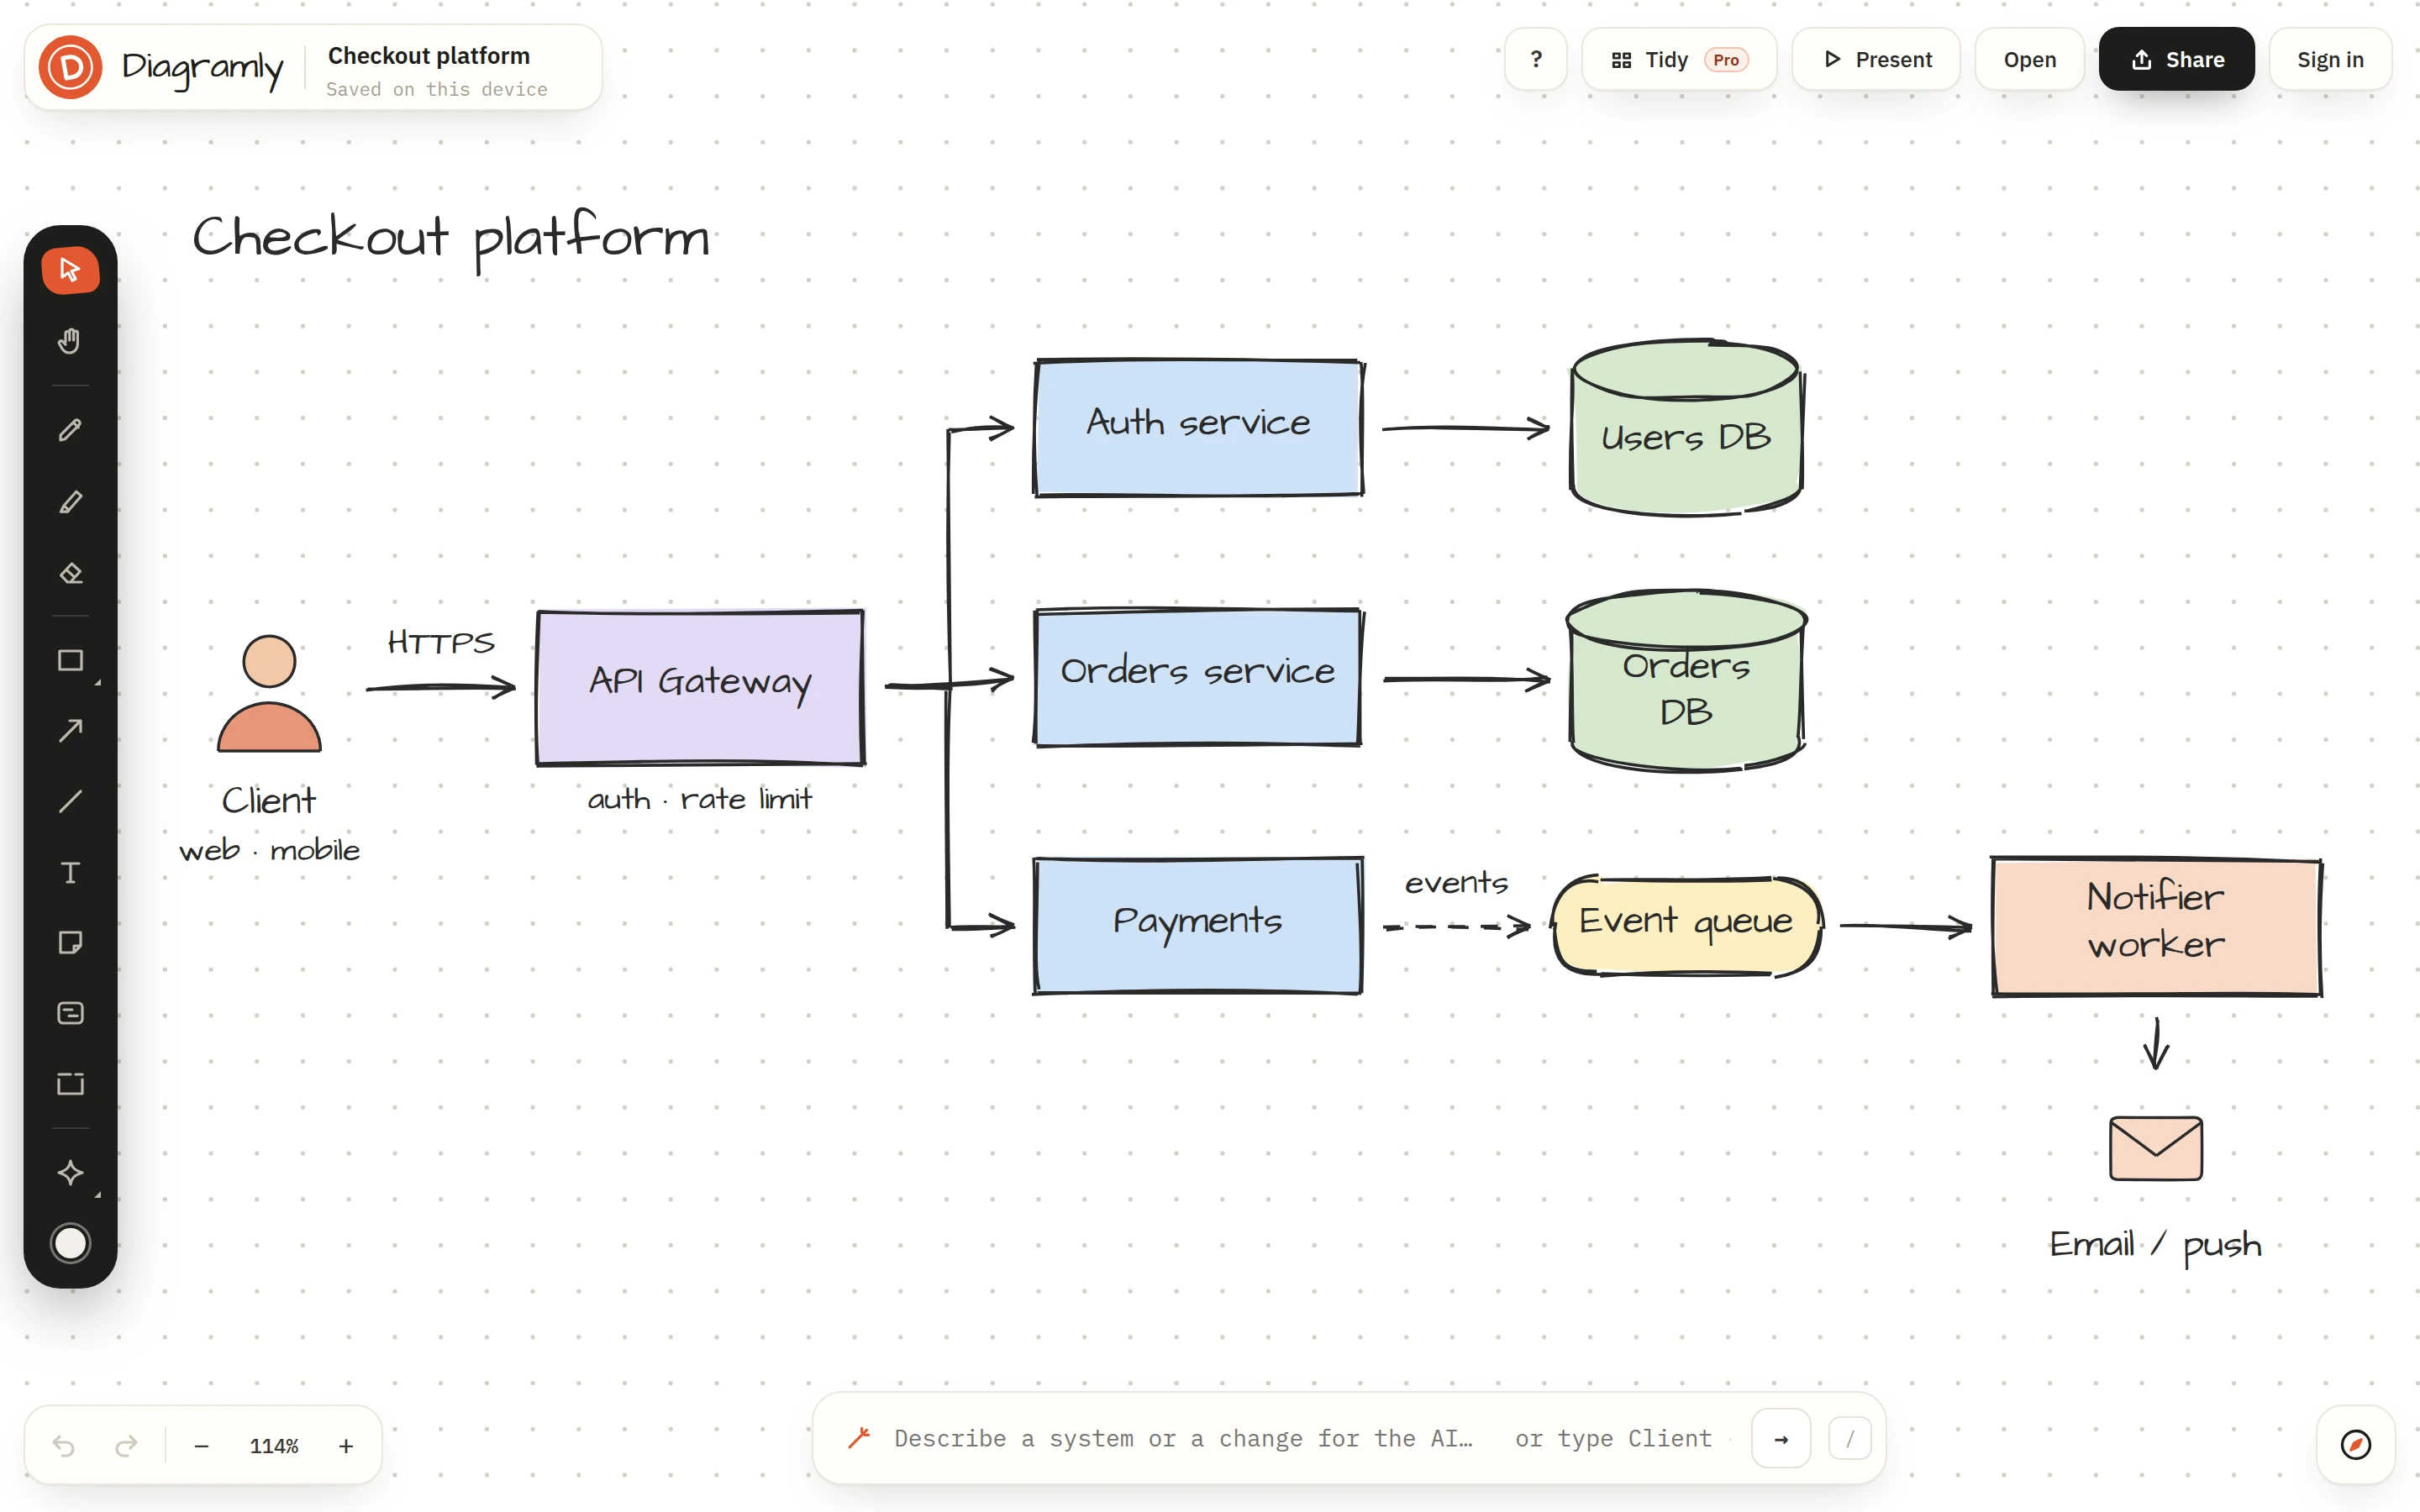Screen dimensions: 2420x1512
Task: Select the eraser tool
Action: tap(70, 573)
